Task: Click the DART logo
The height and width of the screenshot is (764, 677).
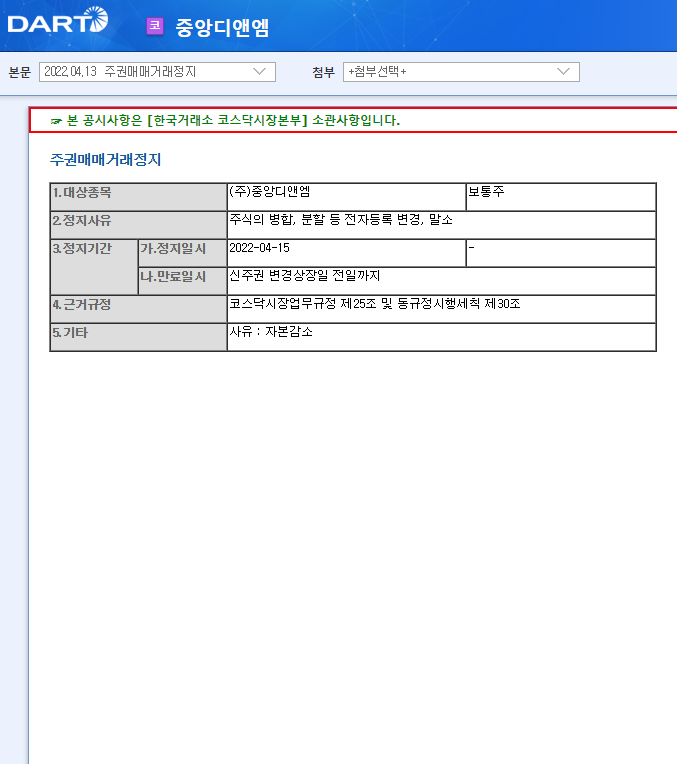Action: 58,20
